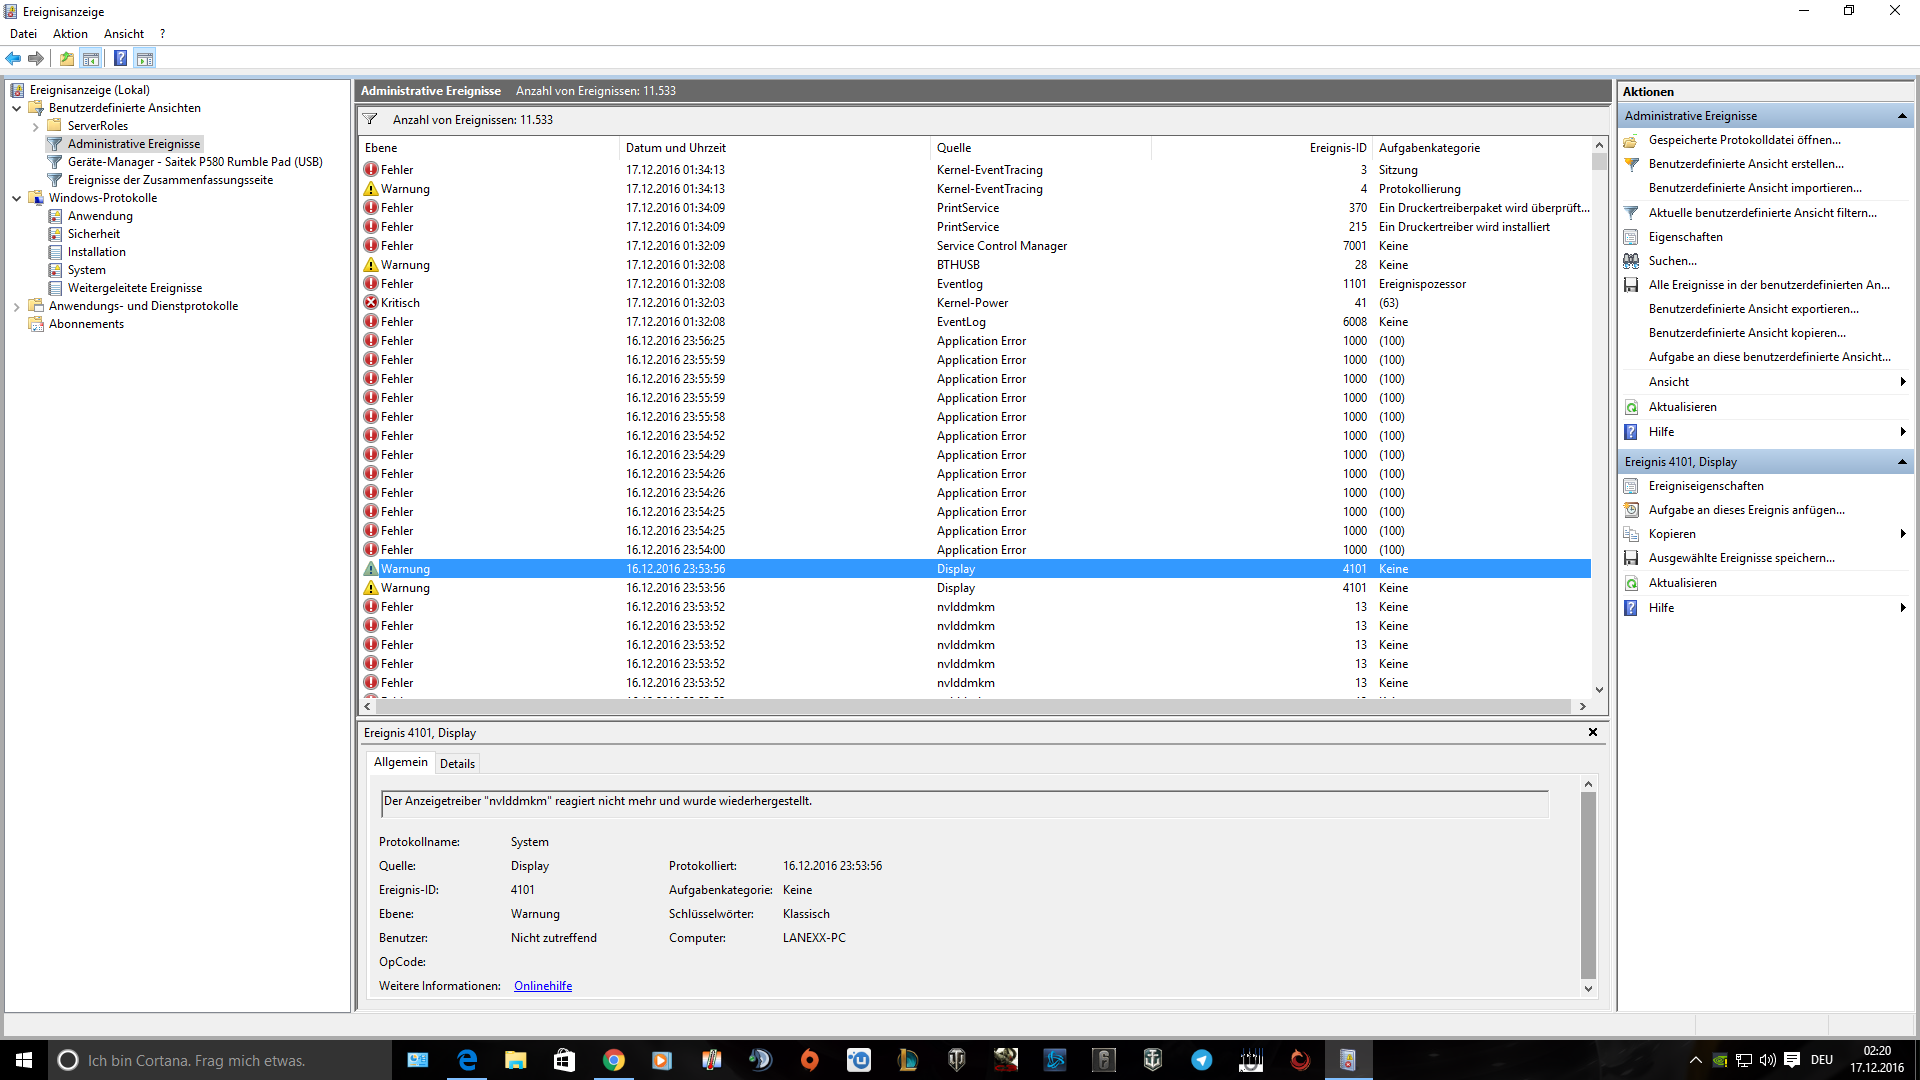The height and width of the screenshot is (1080, 1920).
Task: Click Benutzerdefinierte Ansicht erstellen action
Action: (x=1746, y=164)
